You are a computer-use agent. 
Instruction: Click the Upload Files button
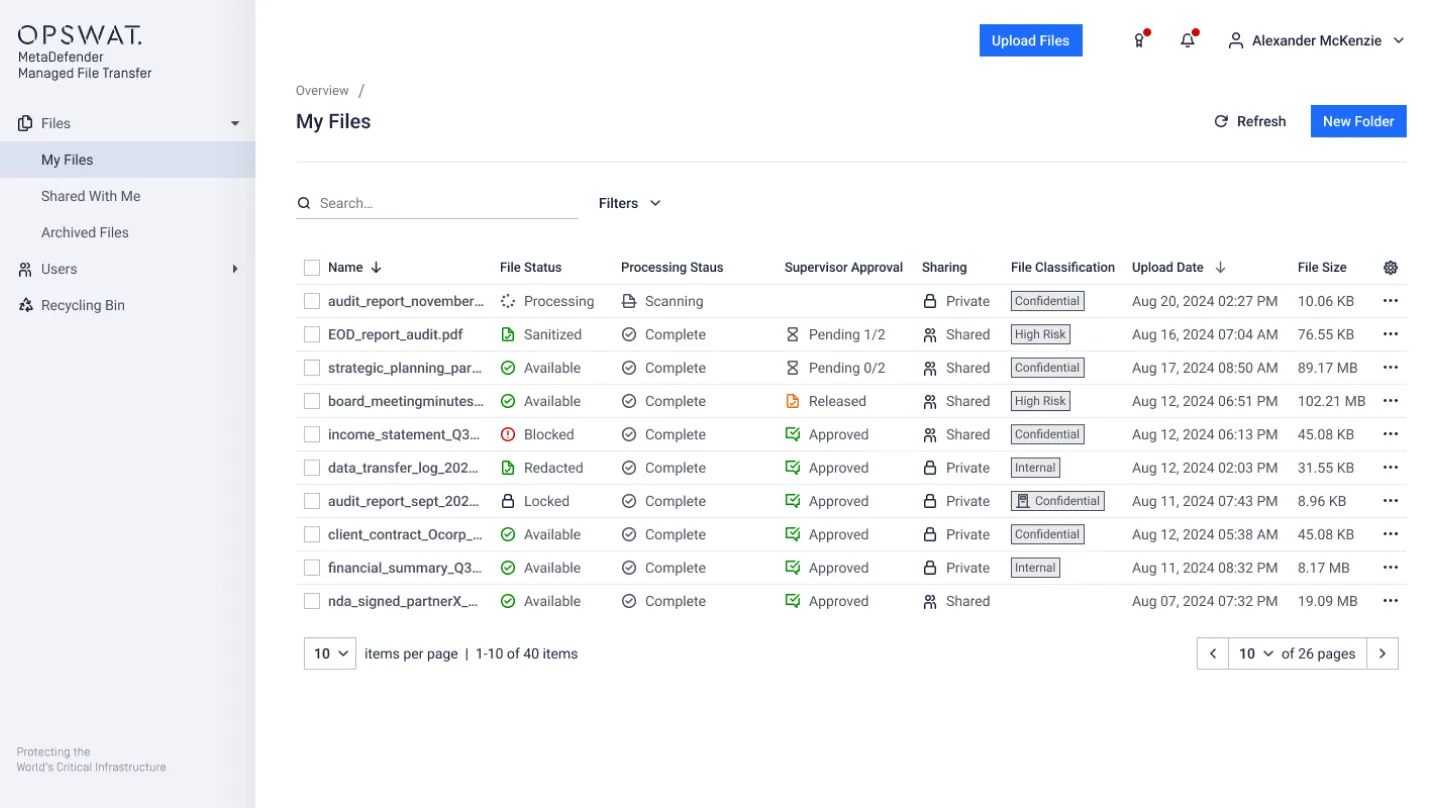tap(1030, 41)
